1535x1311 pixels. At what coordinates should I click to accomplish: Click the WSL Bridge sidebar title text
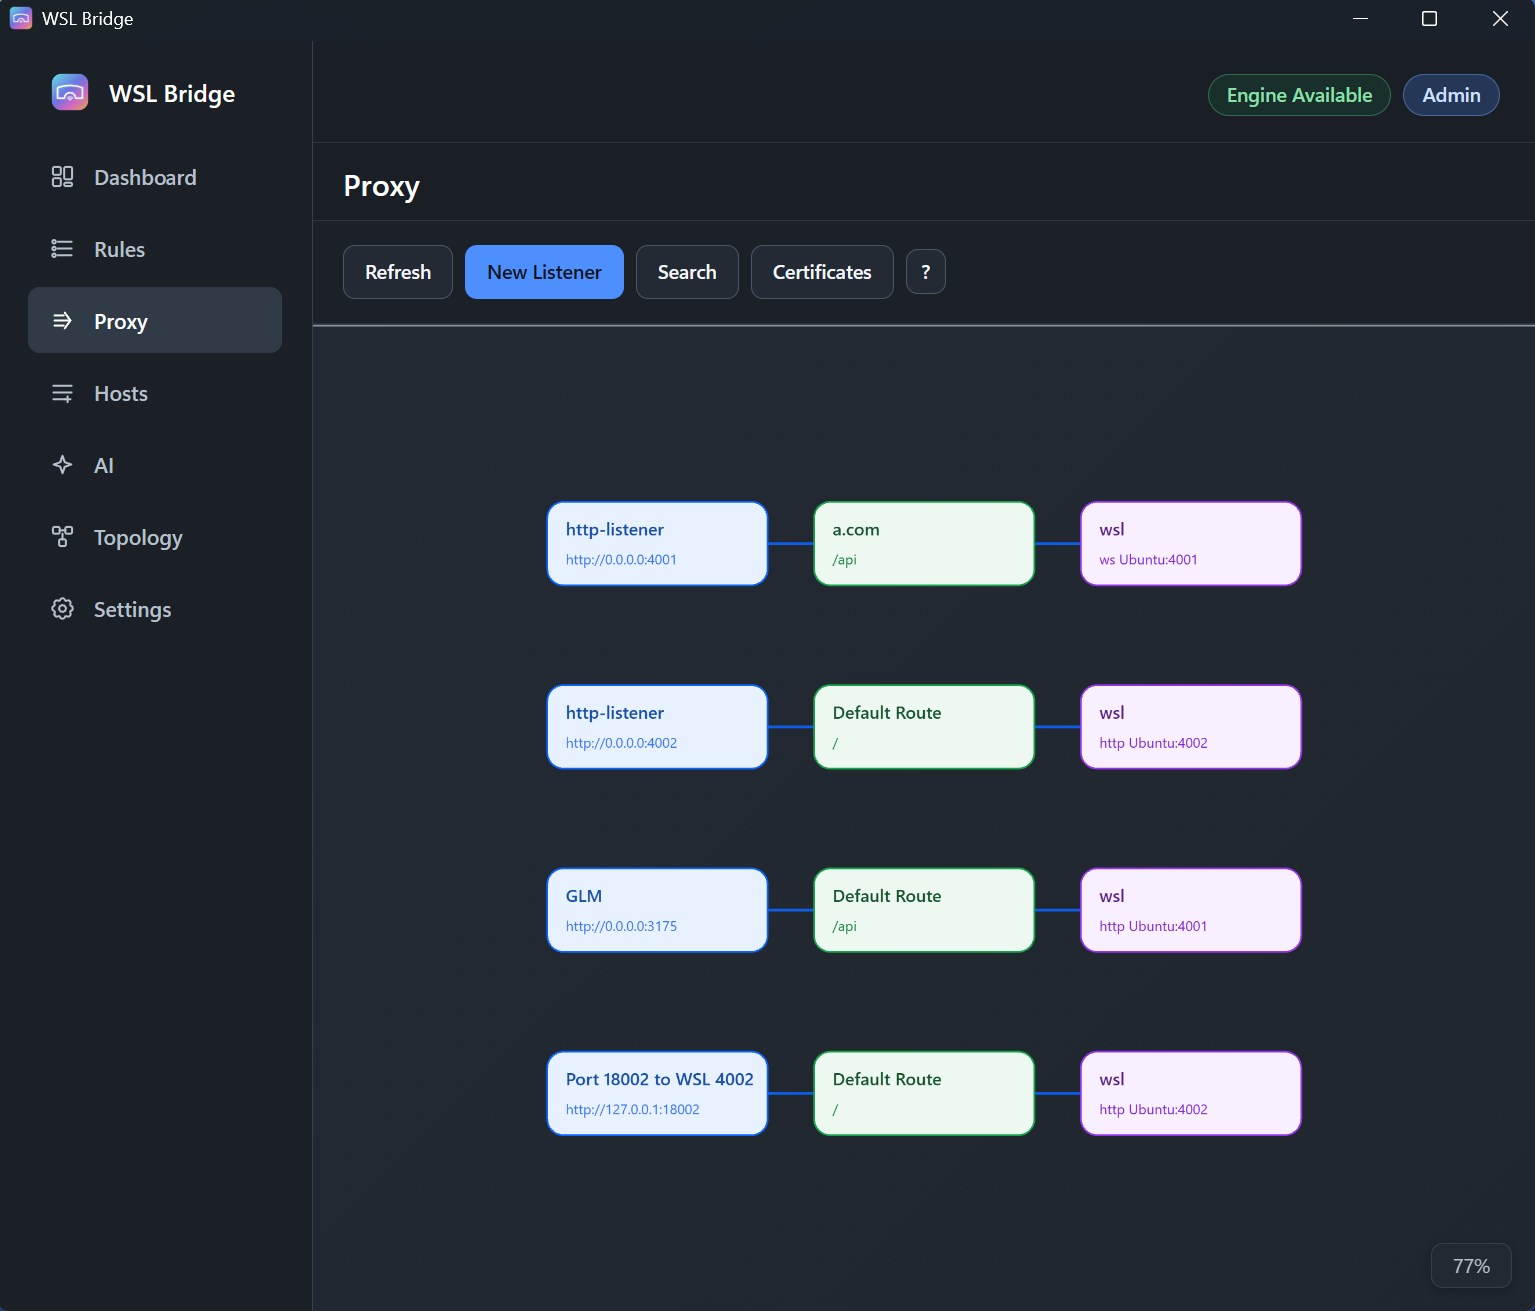[172, 93]
